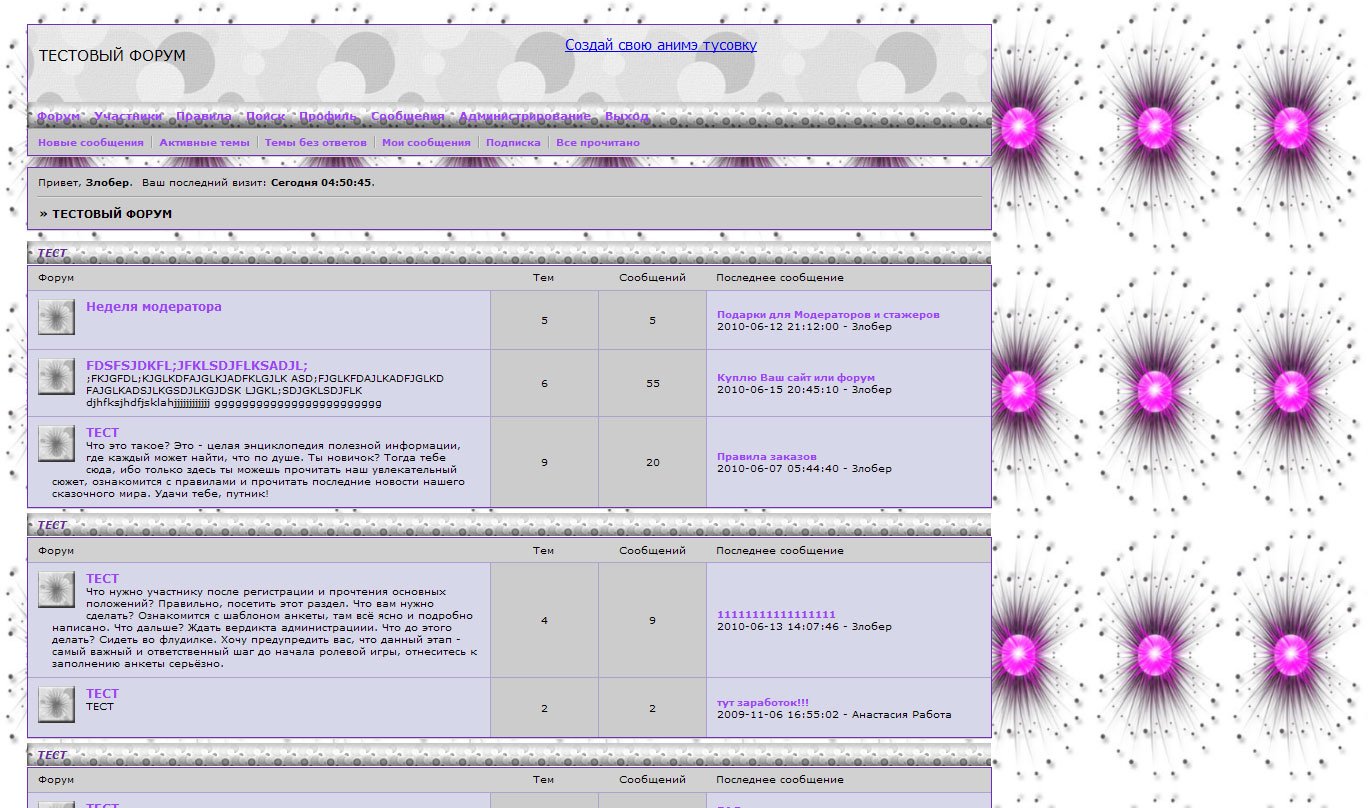
Task: Click the date 2010-06-12 21:12:00 - Злобер
Action: click(804, 327)
